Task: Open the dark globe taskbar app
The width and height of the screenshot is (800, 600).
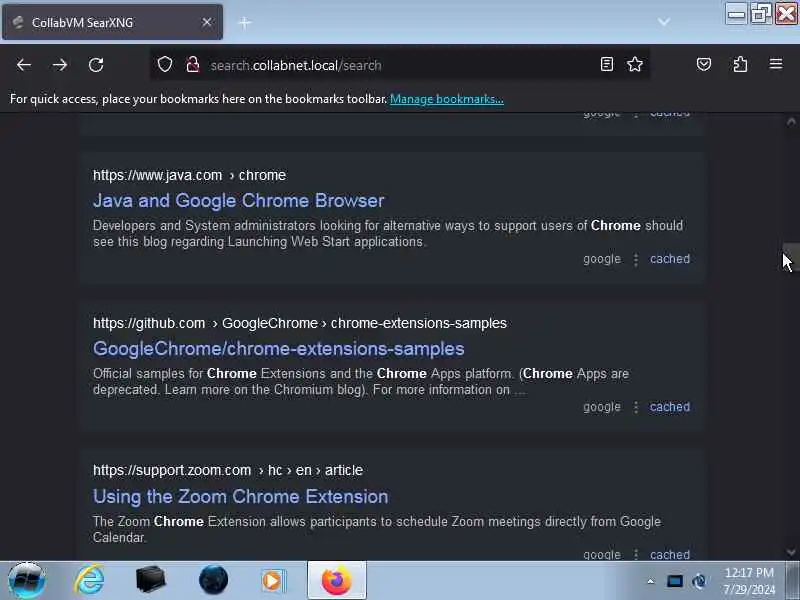Action: coord(213,580)
